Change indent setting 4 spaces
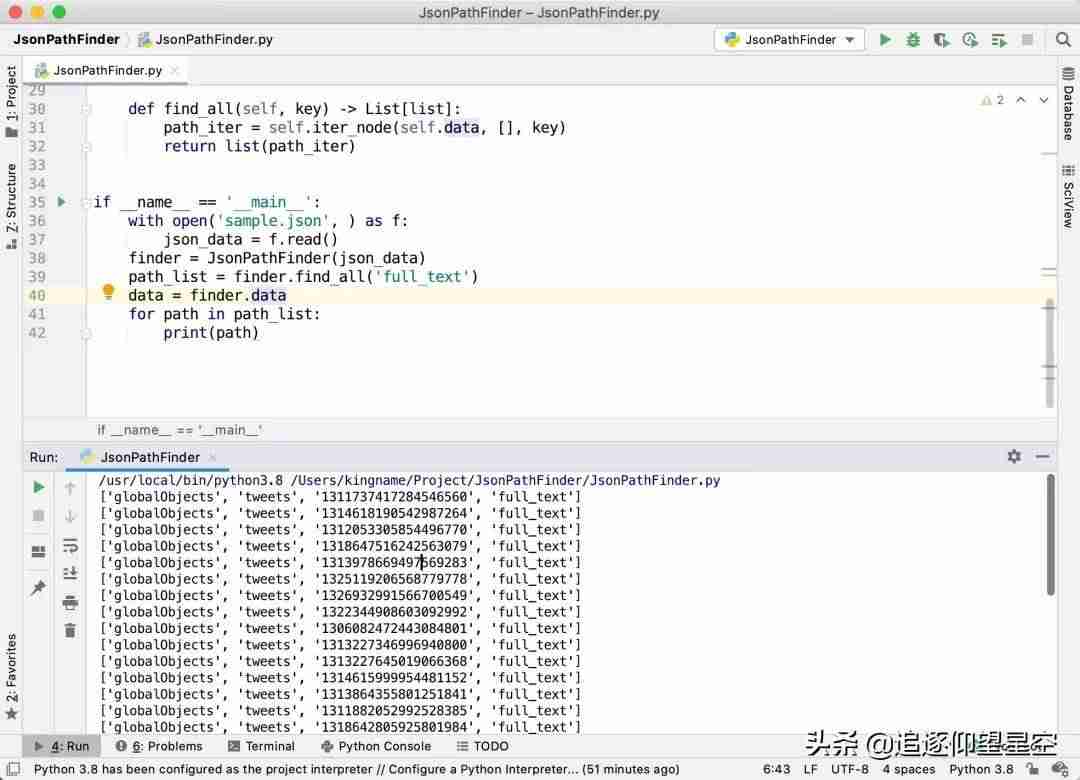The width and height of the screenshot is (1080, 780). 908,769
